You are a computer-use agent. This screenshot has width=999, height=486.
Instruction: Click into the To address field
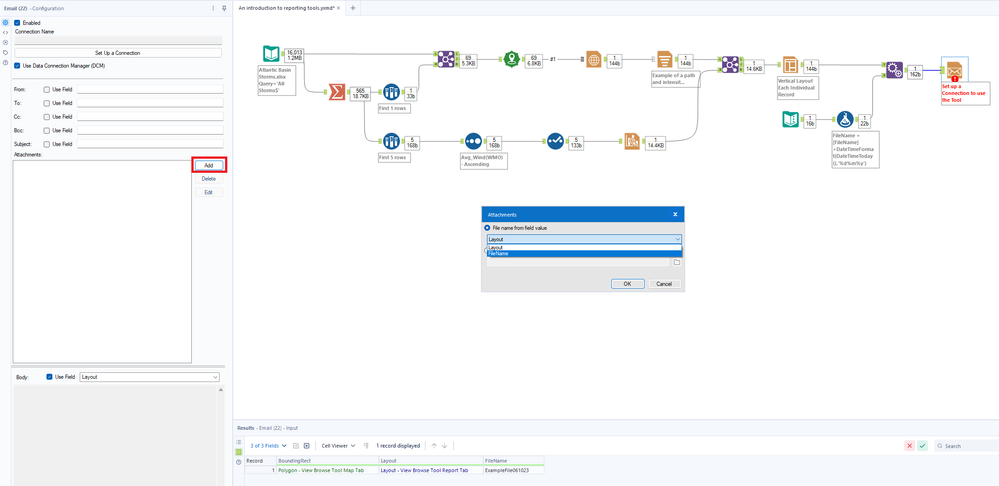[x=150, y=103]
